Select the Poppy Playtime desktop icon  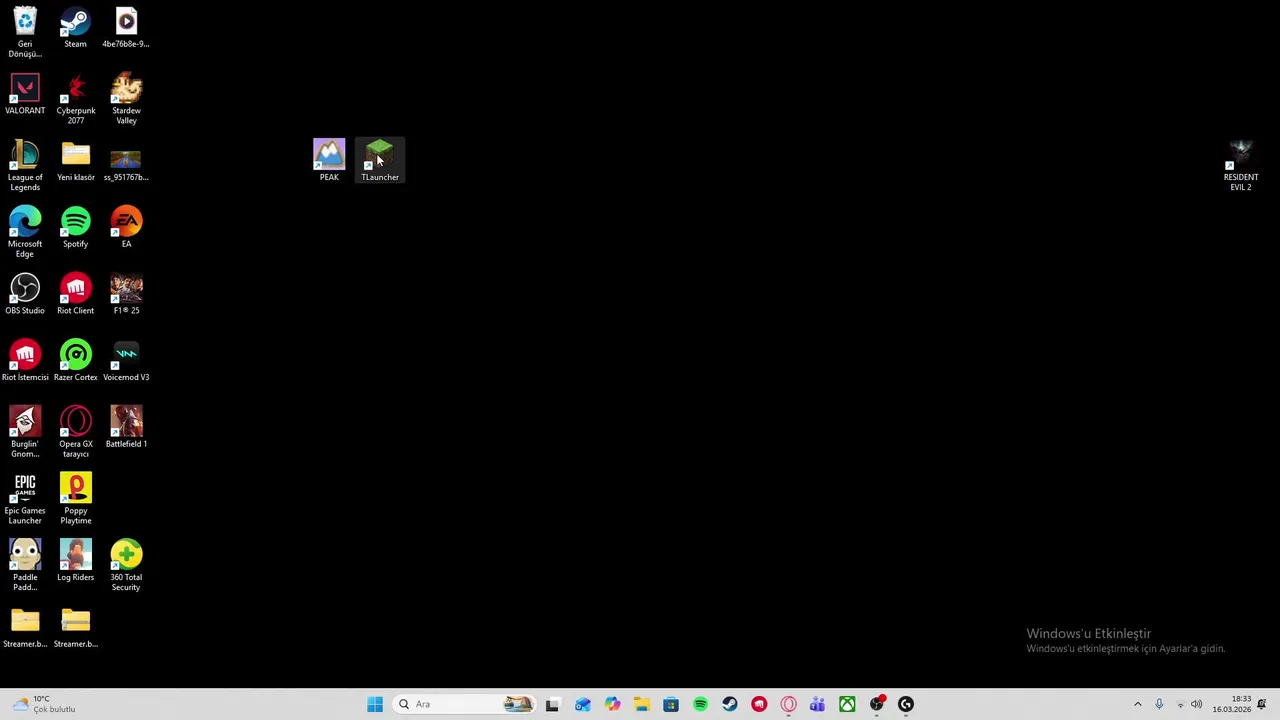pyautogui.click(x=75, y=499)
